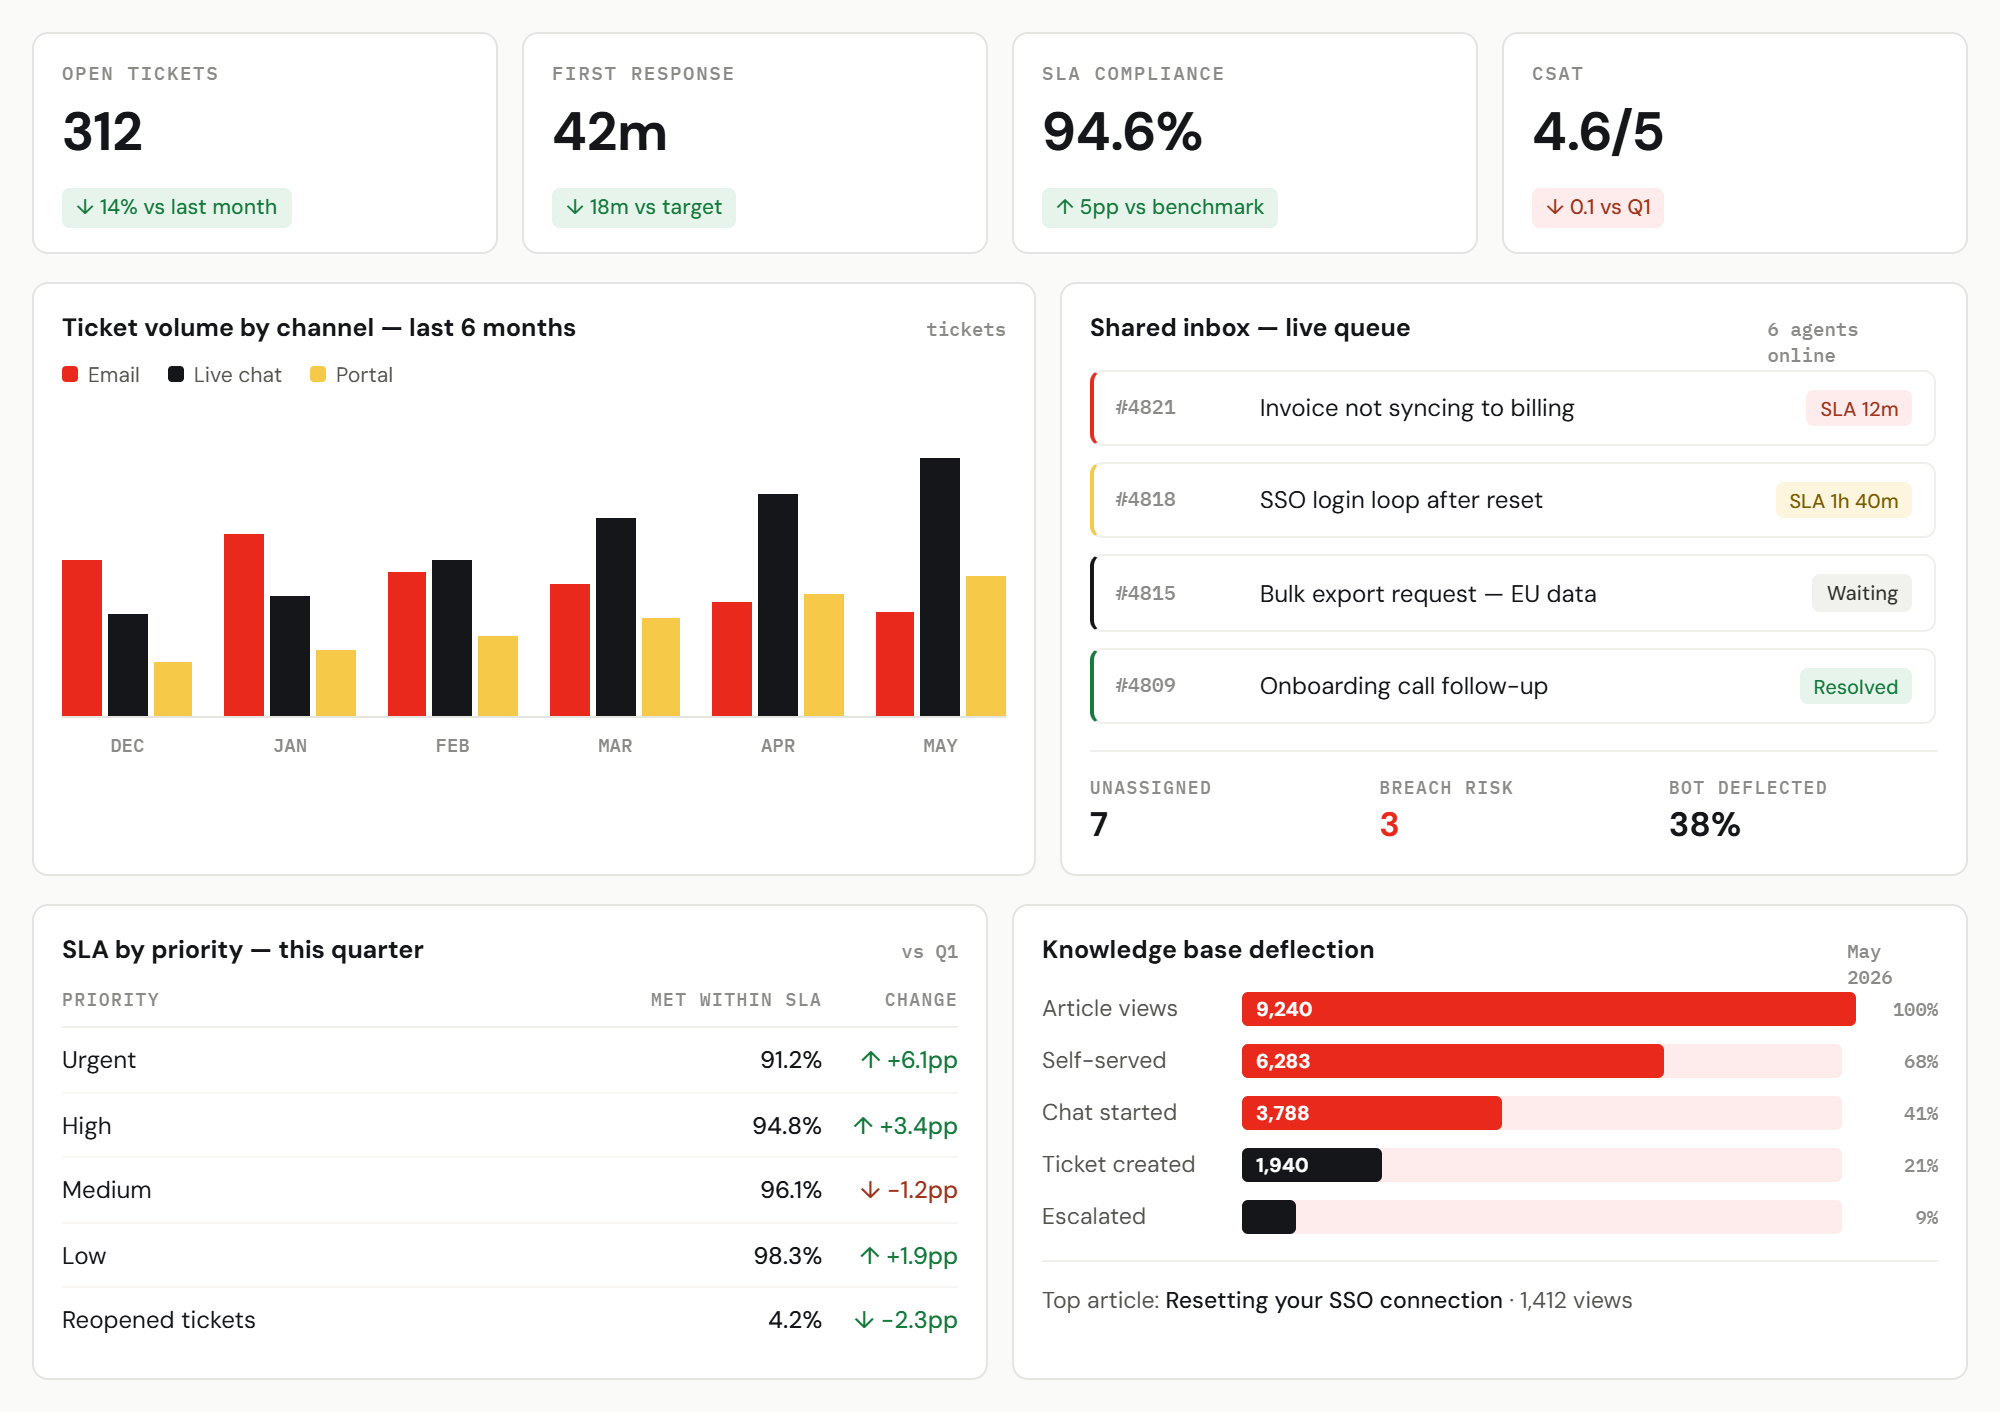Click the down arrow beside -1.2pp
This screenshot has height=1412, width=2000.
[871, 1190]
